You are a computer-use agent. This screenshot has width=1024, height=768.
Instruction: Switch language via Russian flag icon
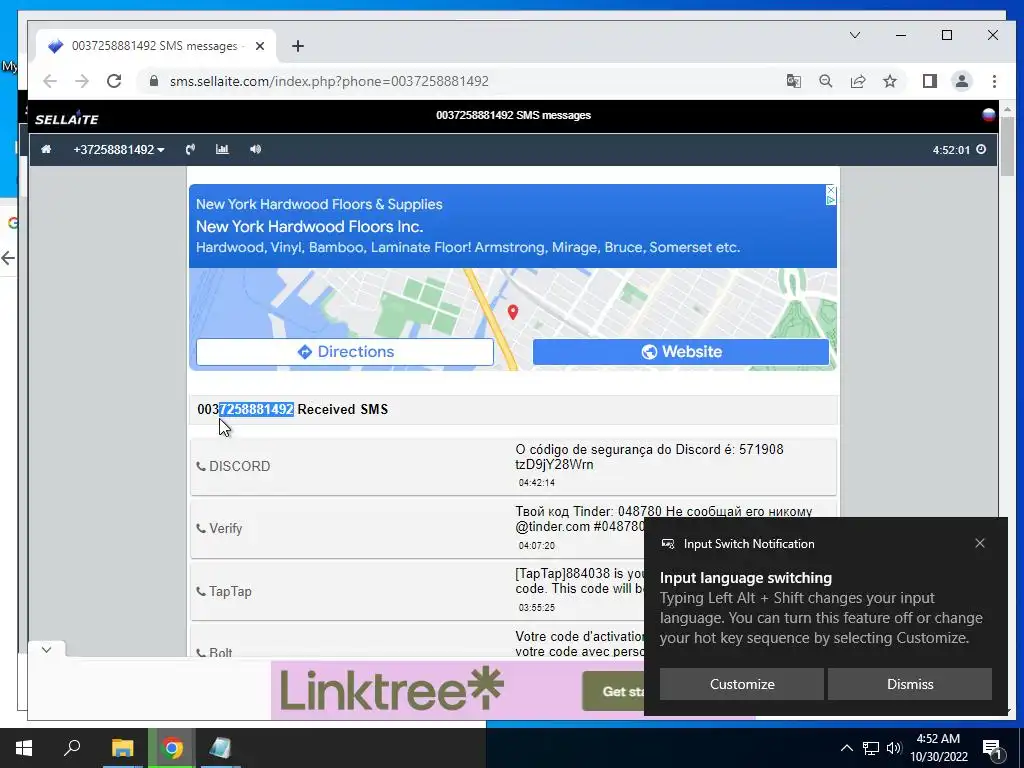click(x=989, y=116)
